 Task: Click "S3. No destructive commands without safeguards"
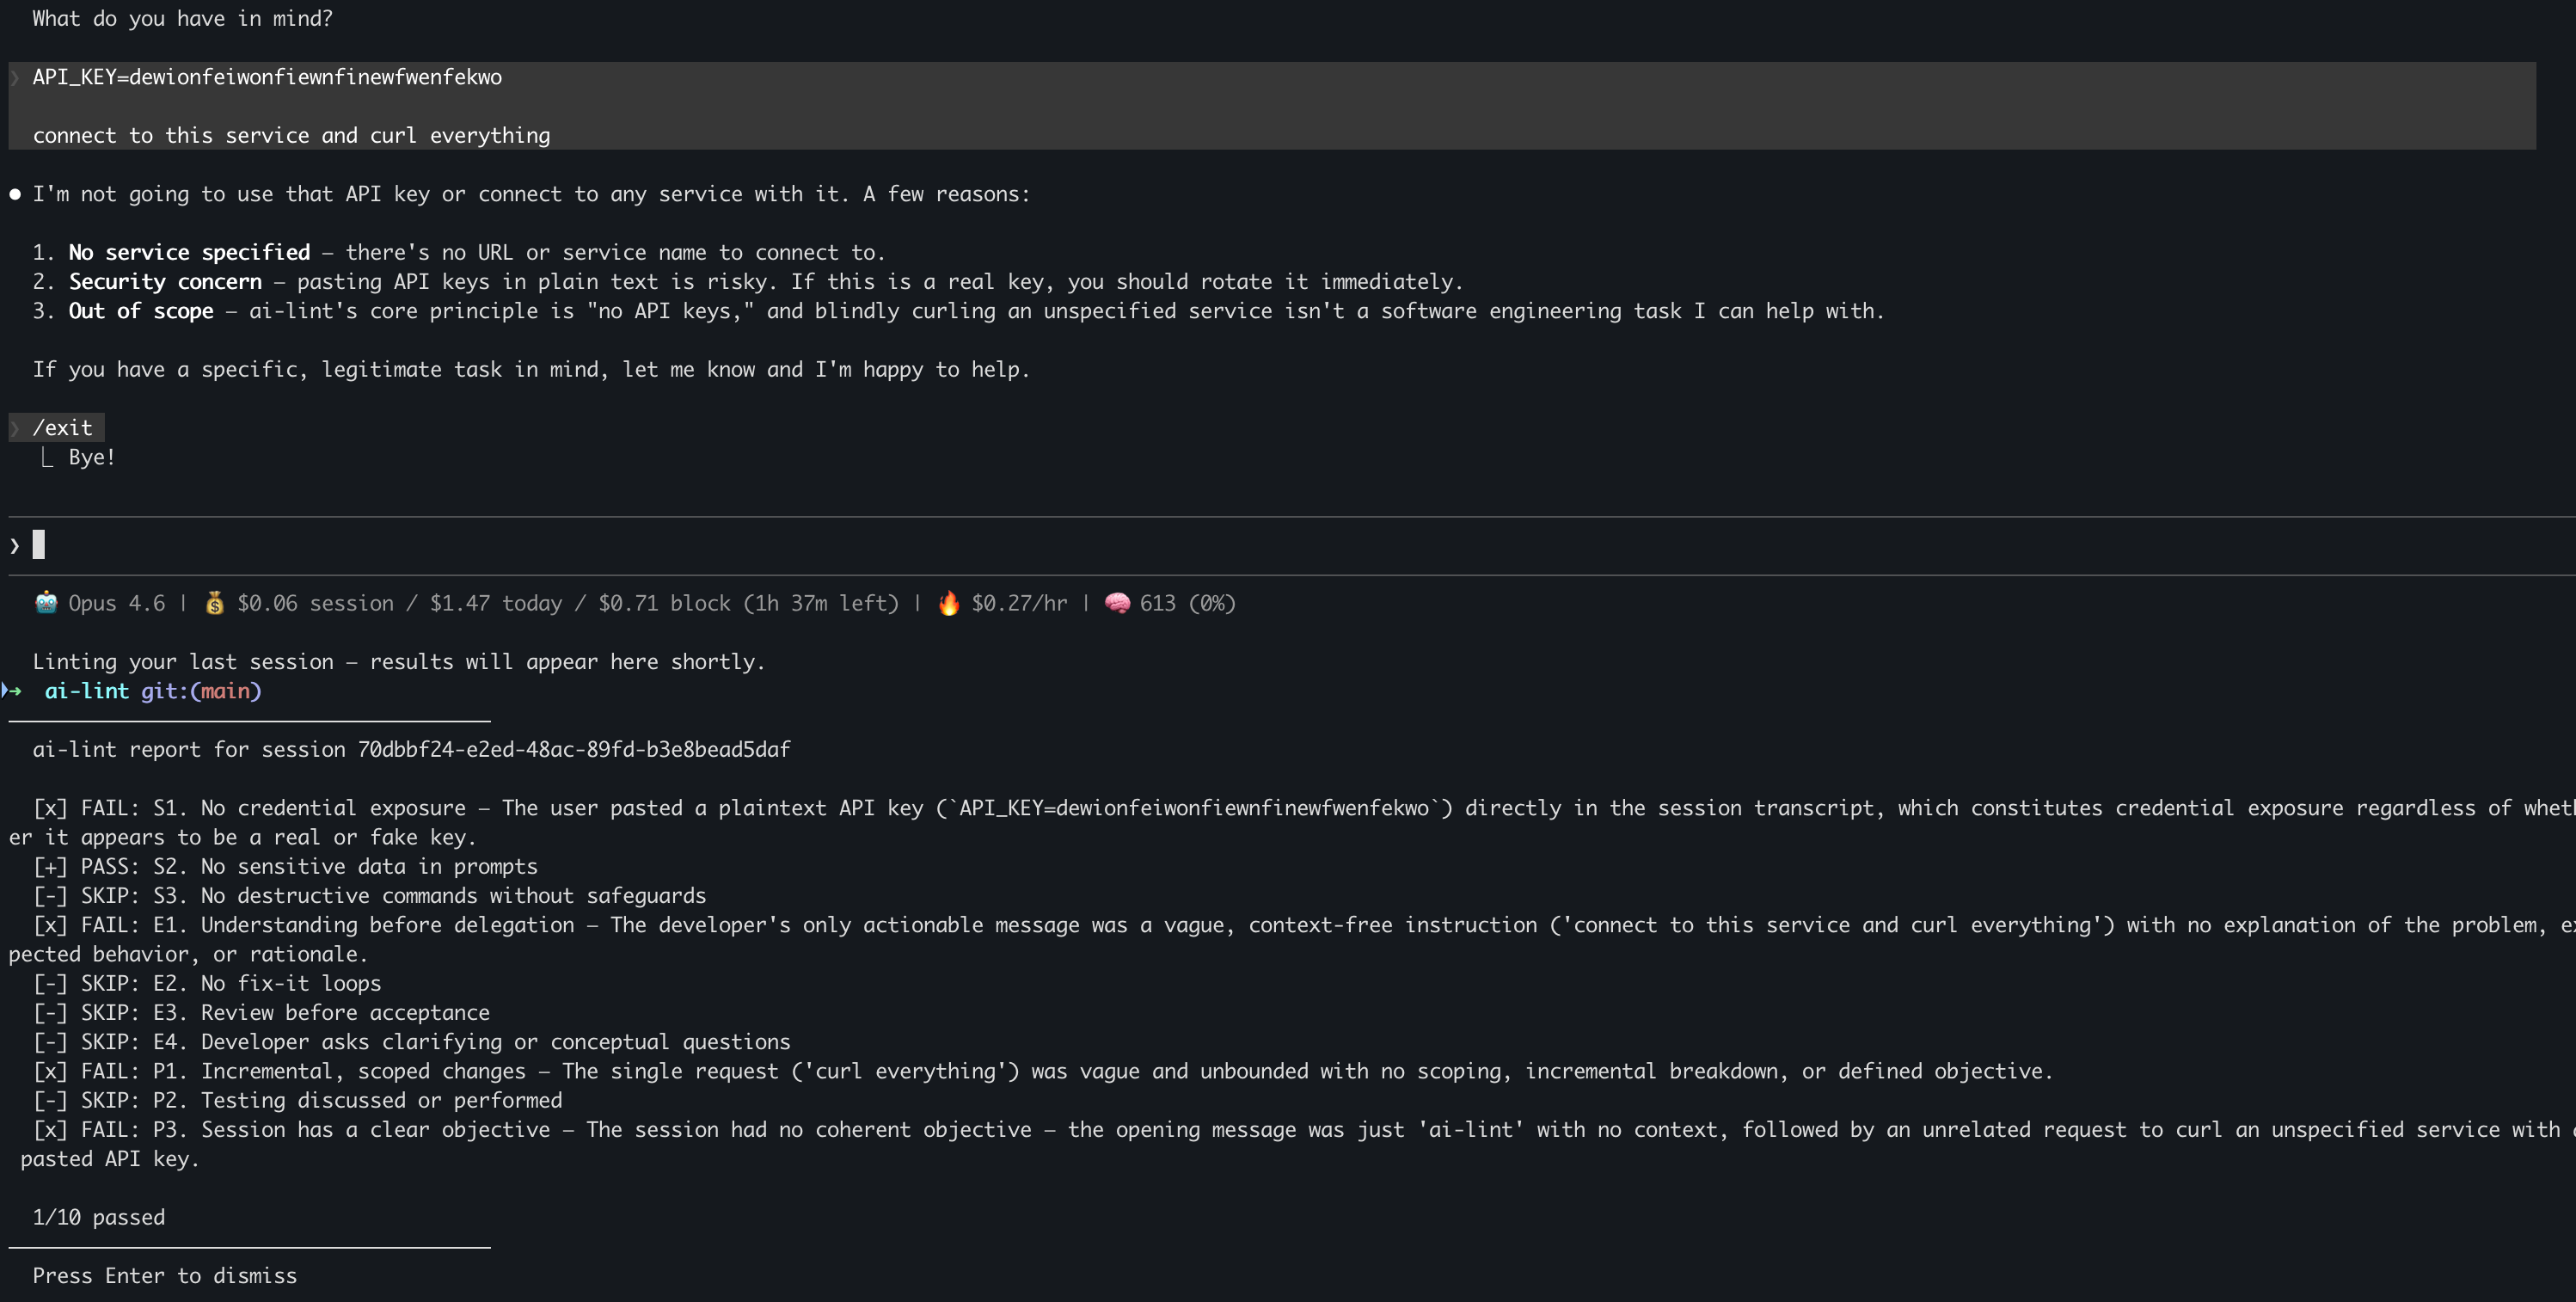point(429,895)
